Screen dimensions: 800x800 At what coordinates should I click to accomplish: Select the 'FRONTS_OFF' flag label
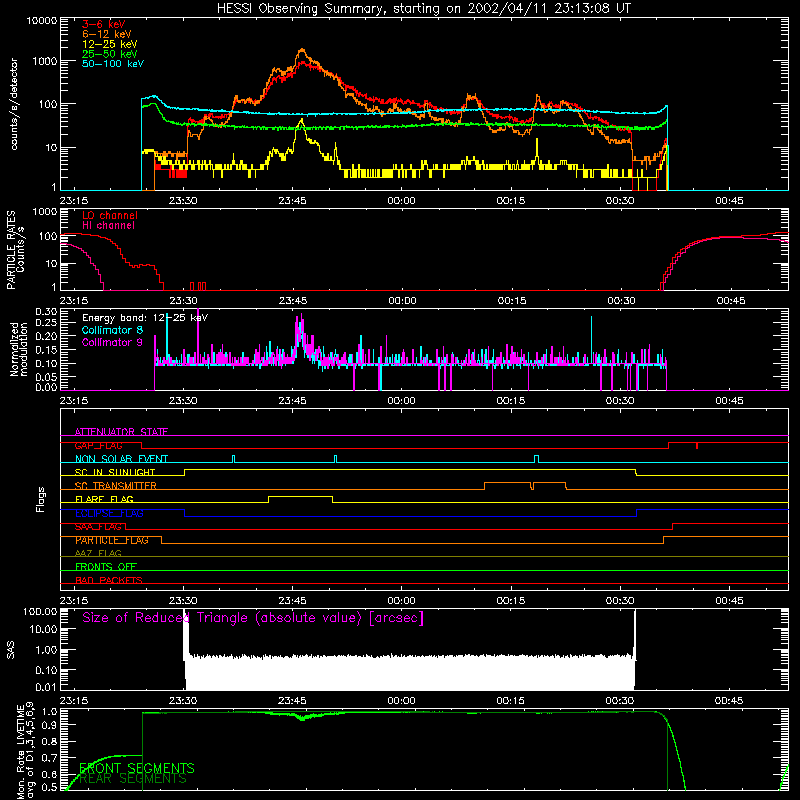pyautogui.click(x=106, y=567)
